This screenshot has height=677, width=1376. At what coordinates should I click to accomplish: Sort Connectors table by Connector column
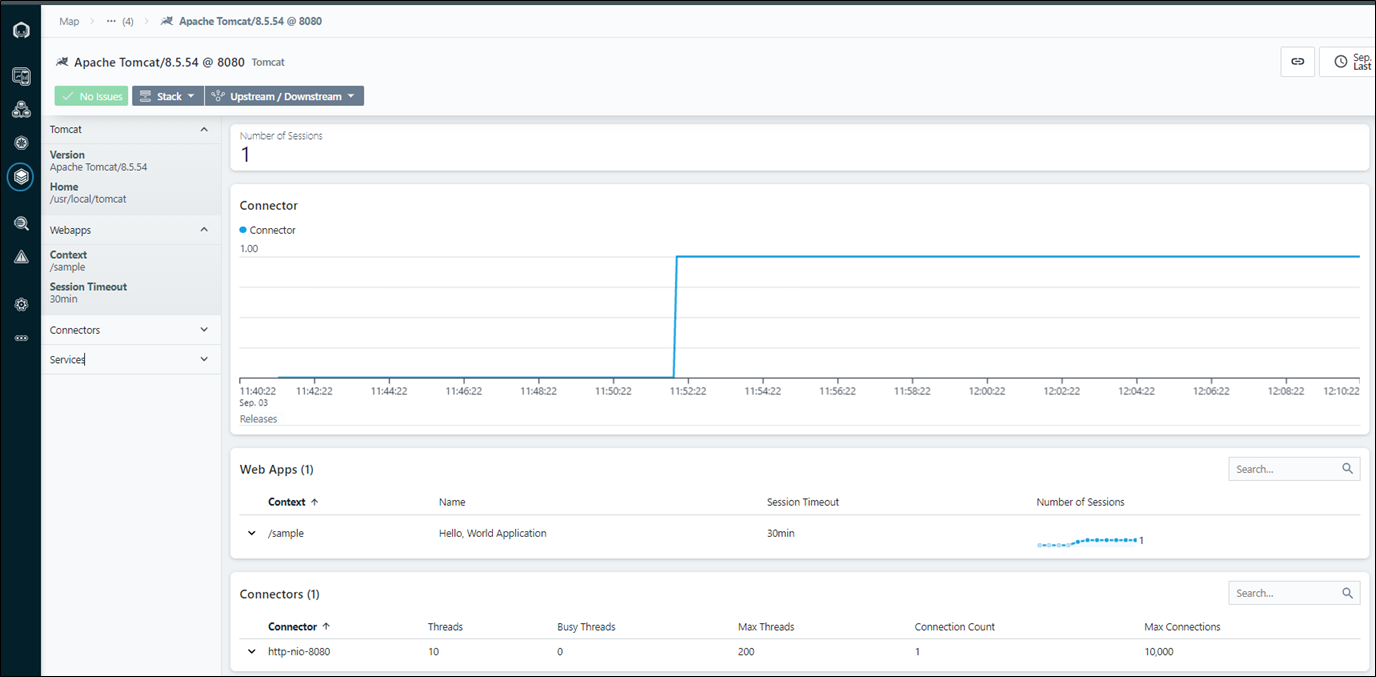click(299, 627)
